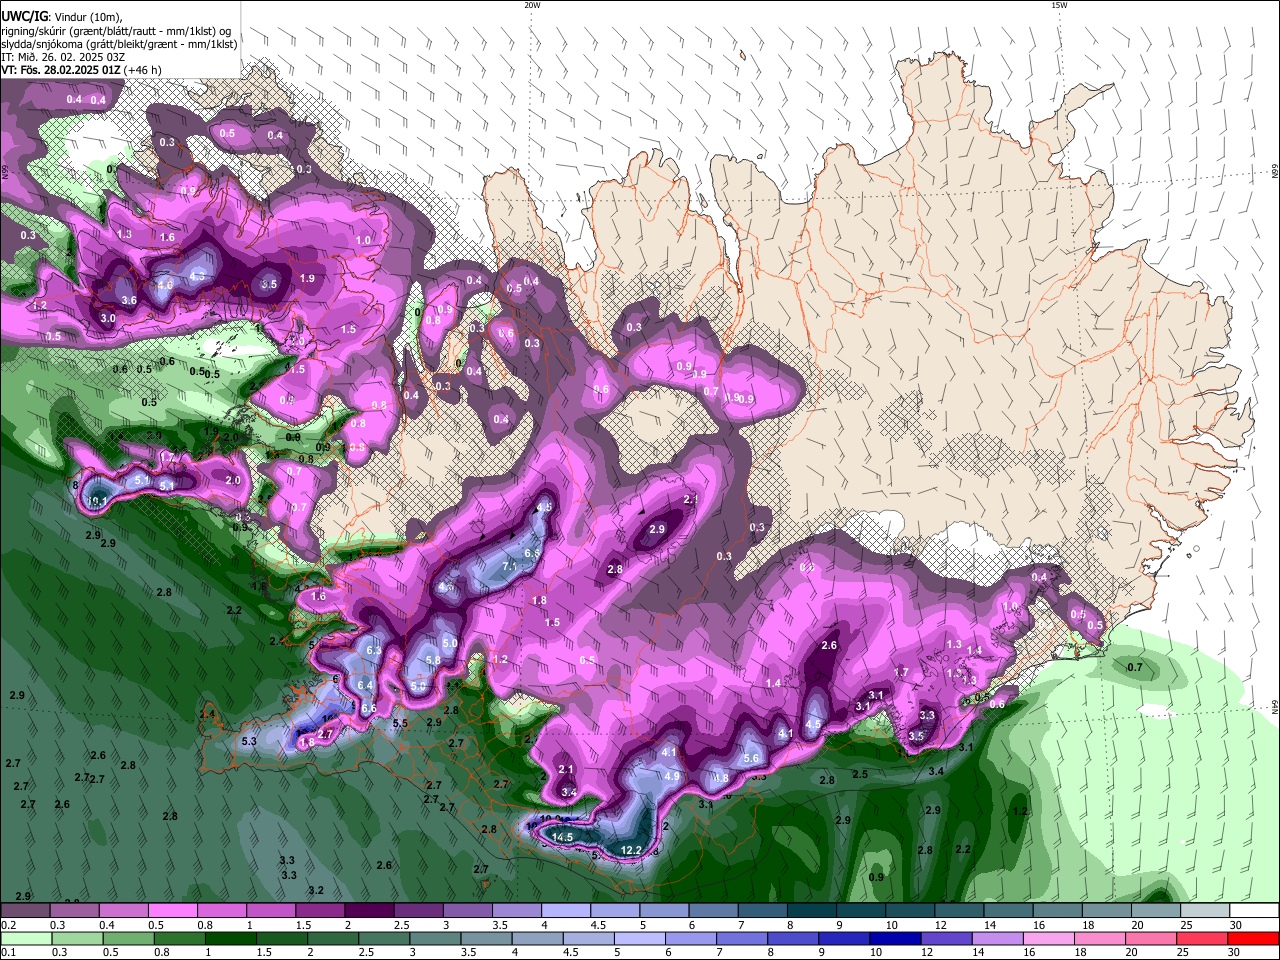This screenshot has height=960, width=1280.
Task: Click the 'Vindur (10m)' caption text
Action: [88, 16]
